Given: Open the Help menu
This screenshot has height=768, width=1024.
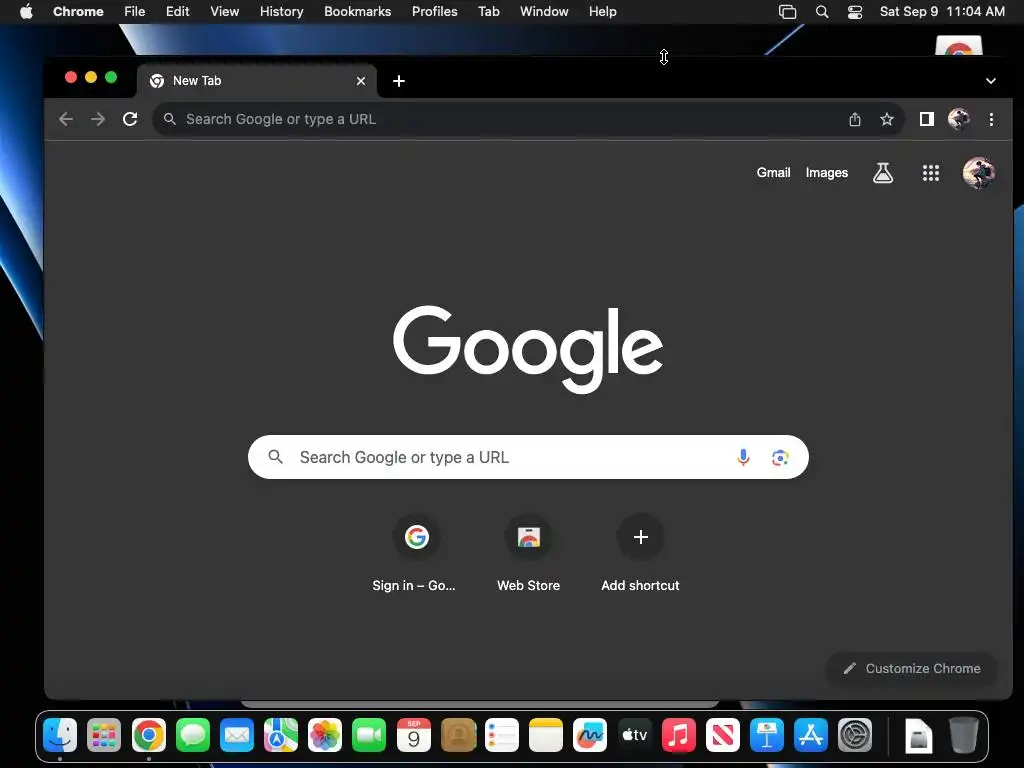Looking at the screenshot, I should pos(602,12).
